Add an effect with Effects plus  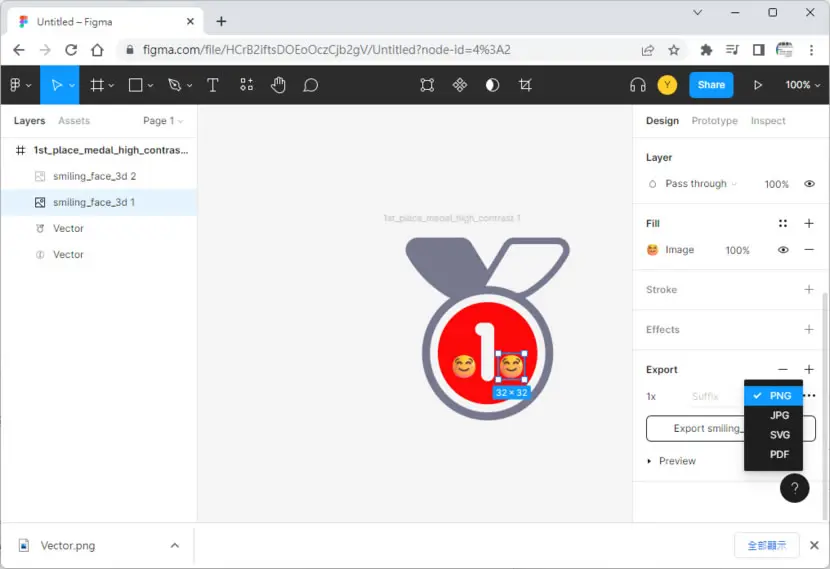(x=809, y=329)
